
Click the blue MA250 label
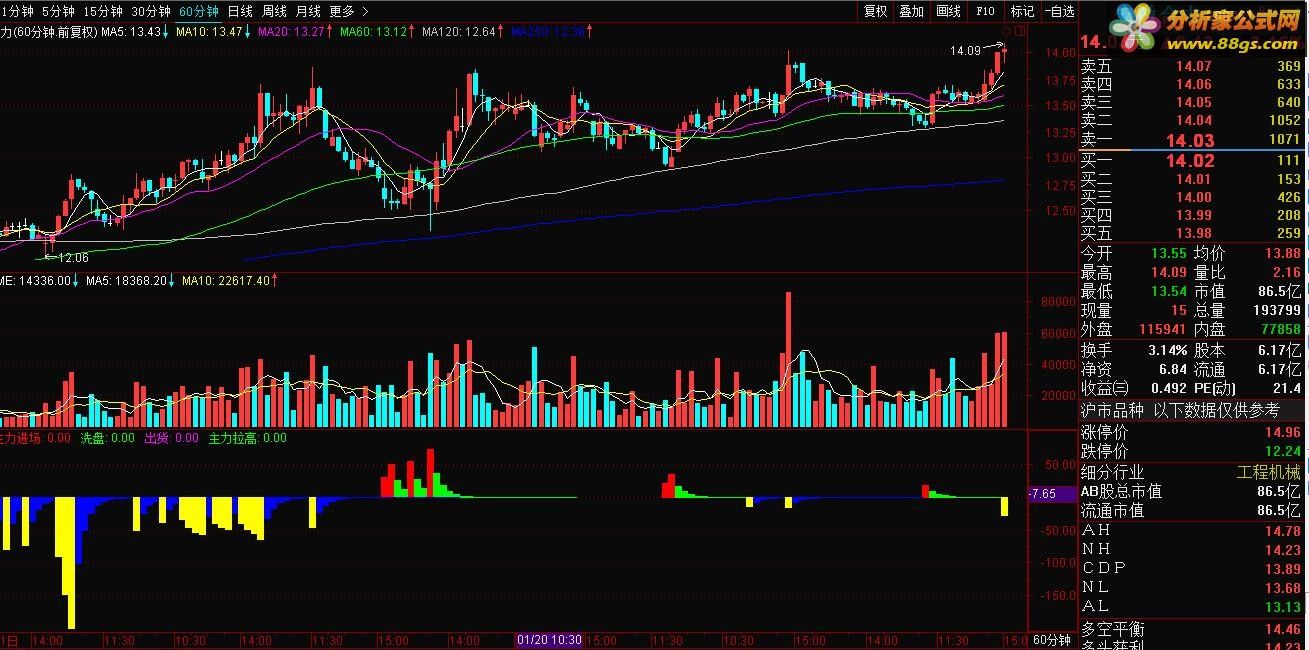pyautogui.click(x=551, y=31)
